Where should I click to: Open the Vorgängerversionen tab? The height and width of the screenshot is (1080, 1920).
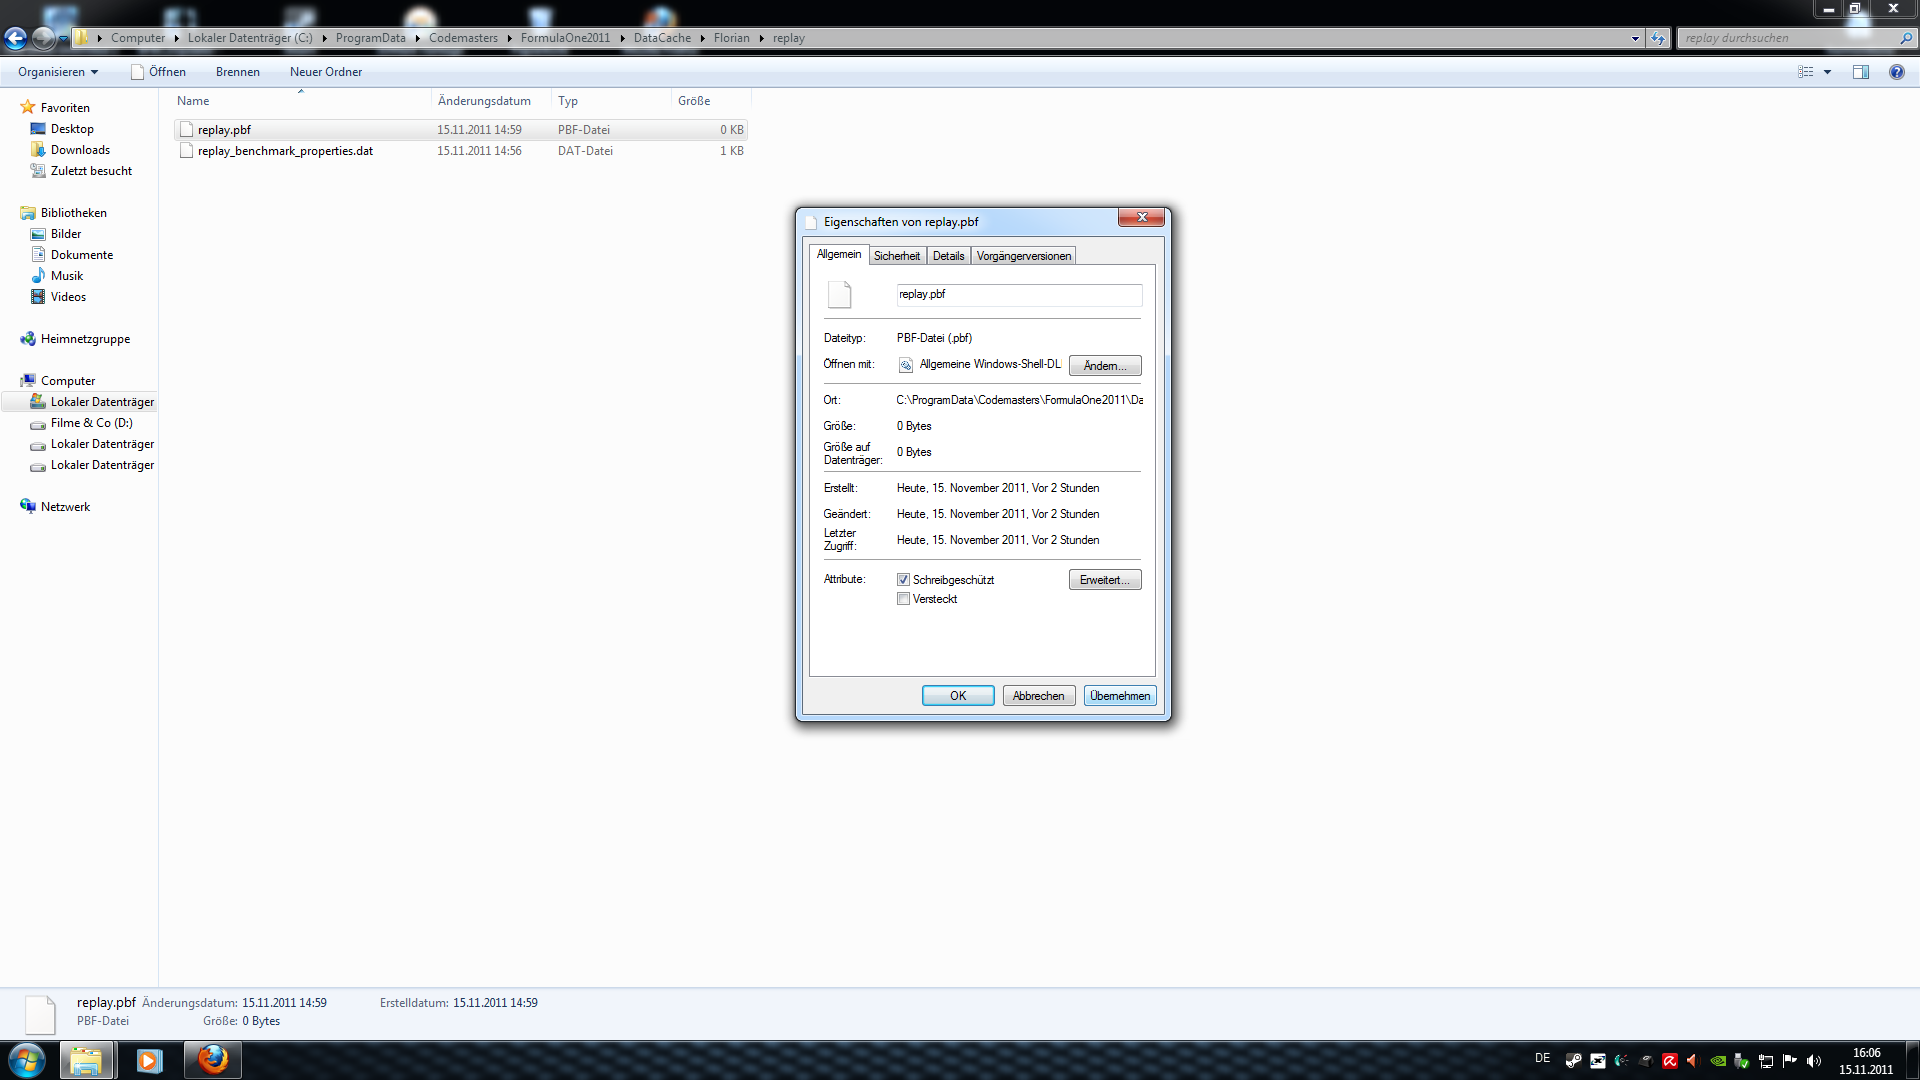(x=1023, y=256)
